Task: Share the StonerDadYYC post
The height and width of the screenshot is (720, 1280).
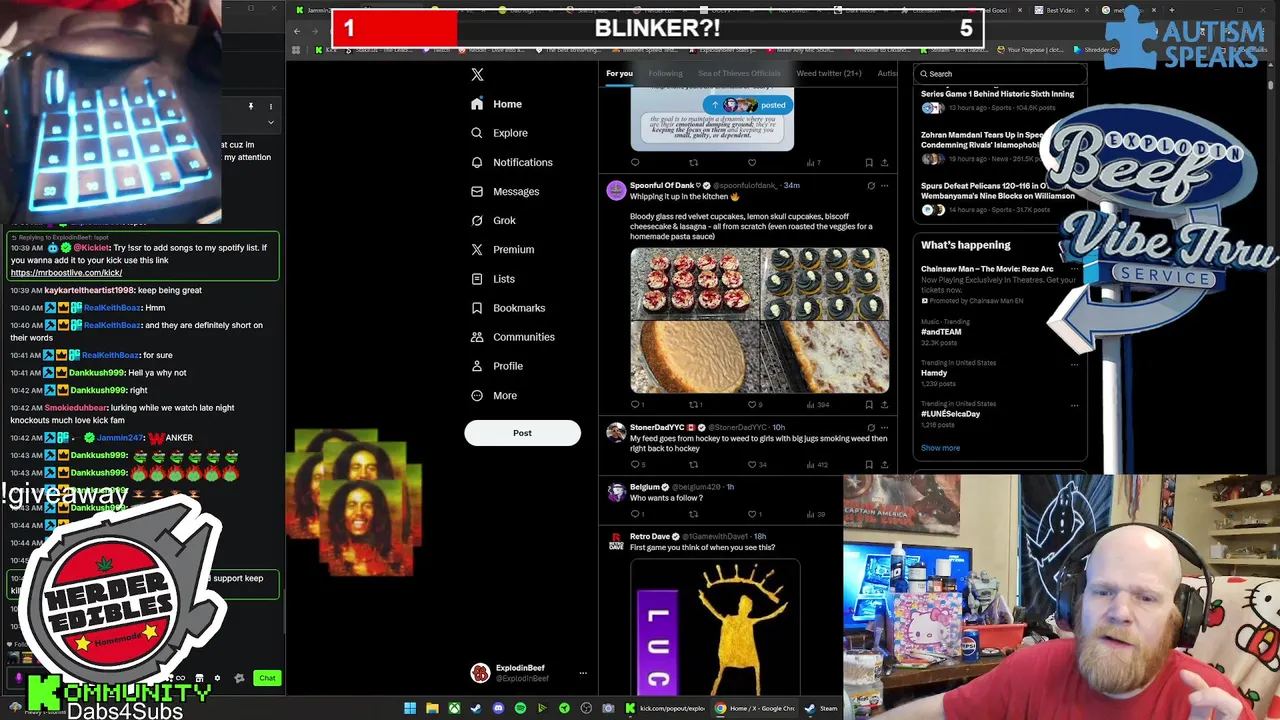Action: pyautogui.click(x=885, y=464)
